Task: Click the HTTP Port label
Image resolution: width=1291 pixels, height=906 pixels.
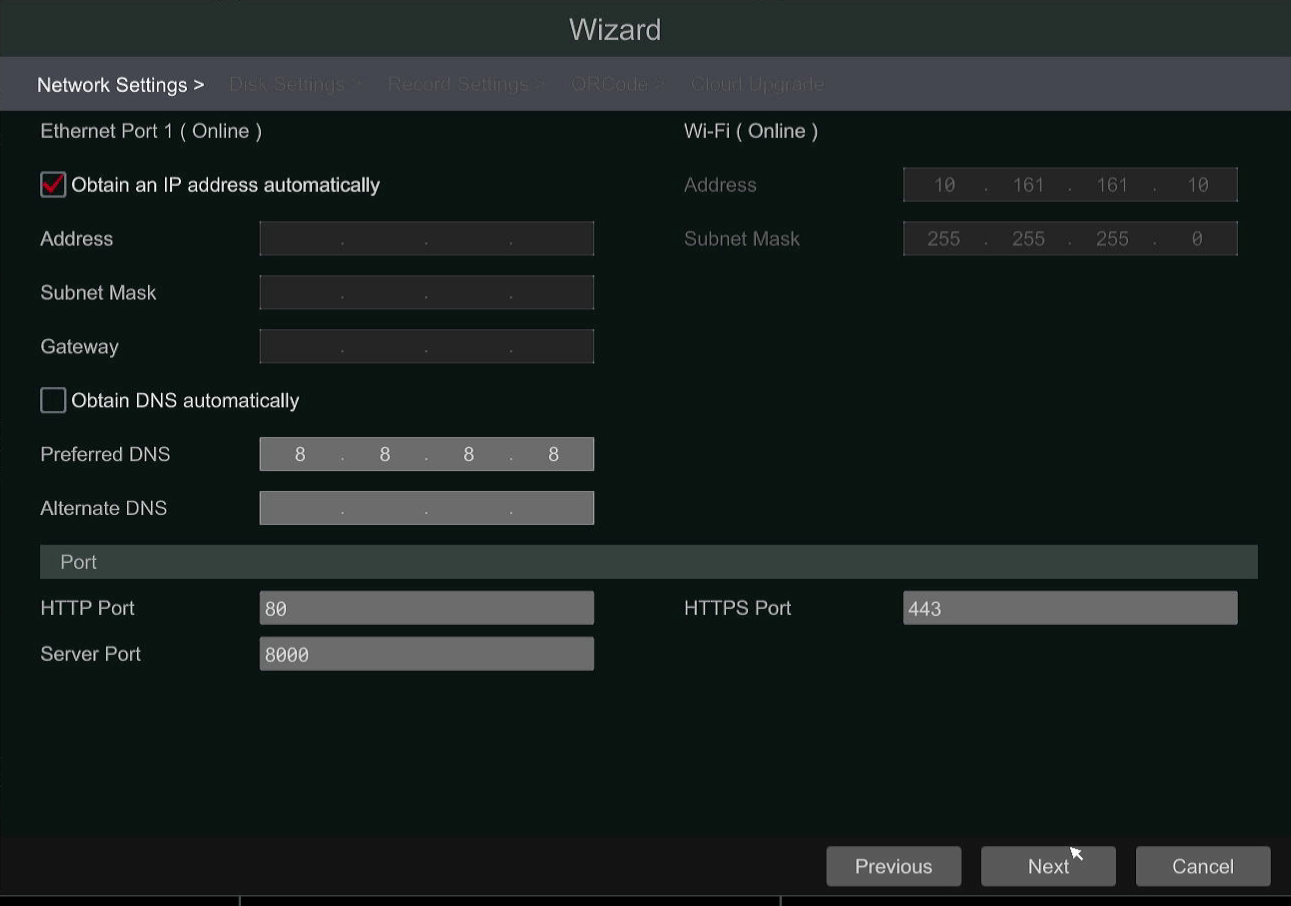Action: point(87,608)
